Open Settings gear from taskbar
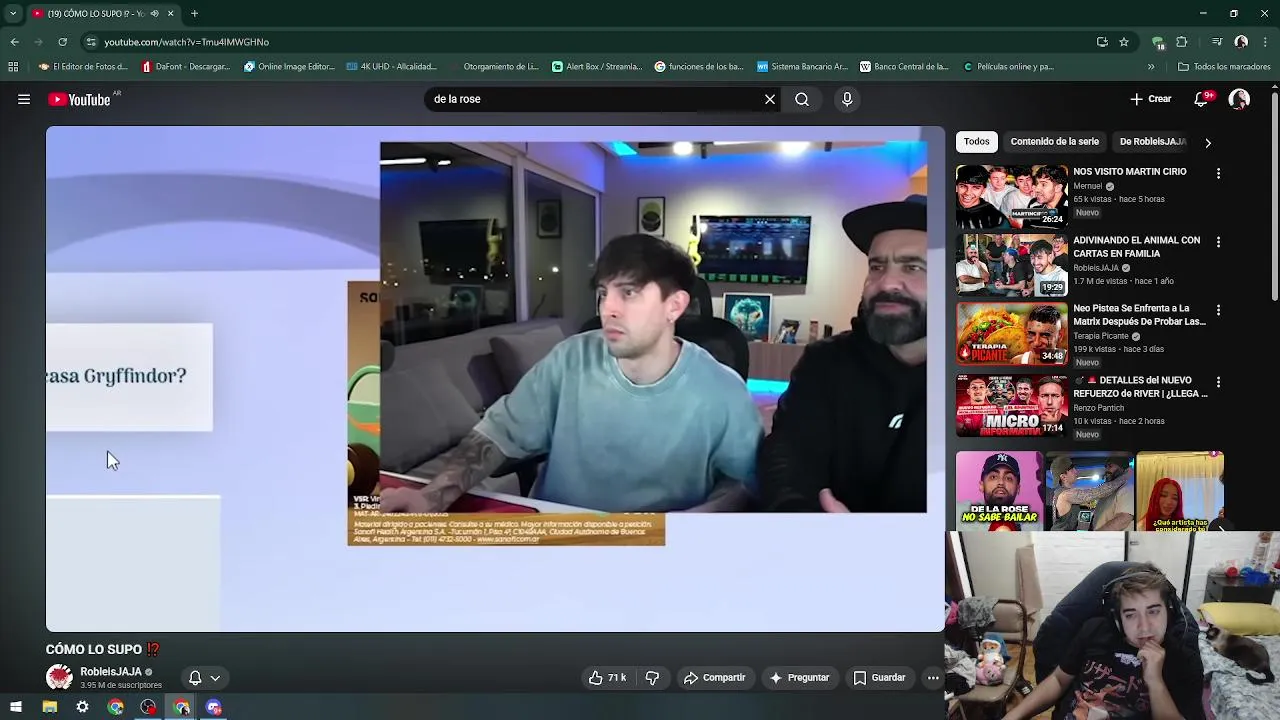This screenshot has width=1280, height=720. pyautogui.click(x=82, y=707)
